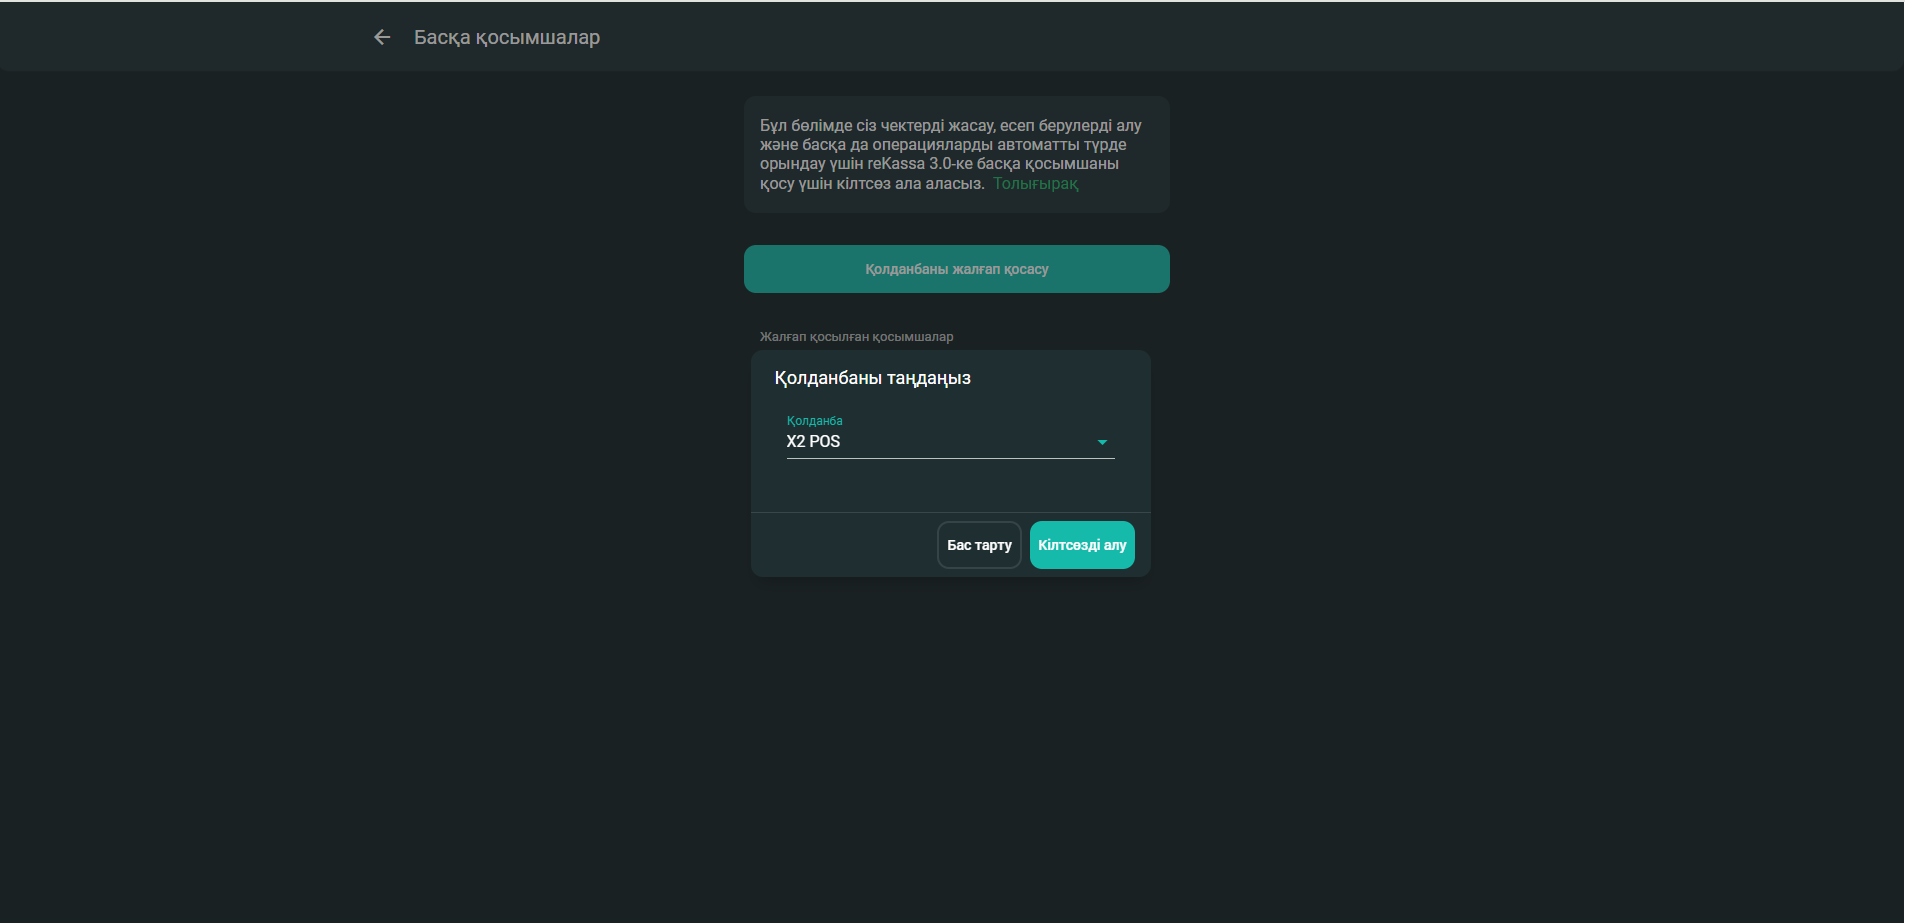The image size is (1905, 923).
Task: Click the Басқа қосымшалар page title
Action: (507, 37)
